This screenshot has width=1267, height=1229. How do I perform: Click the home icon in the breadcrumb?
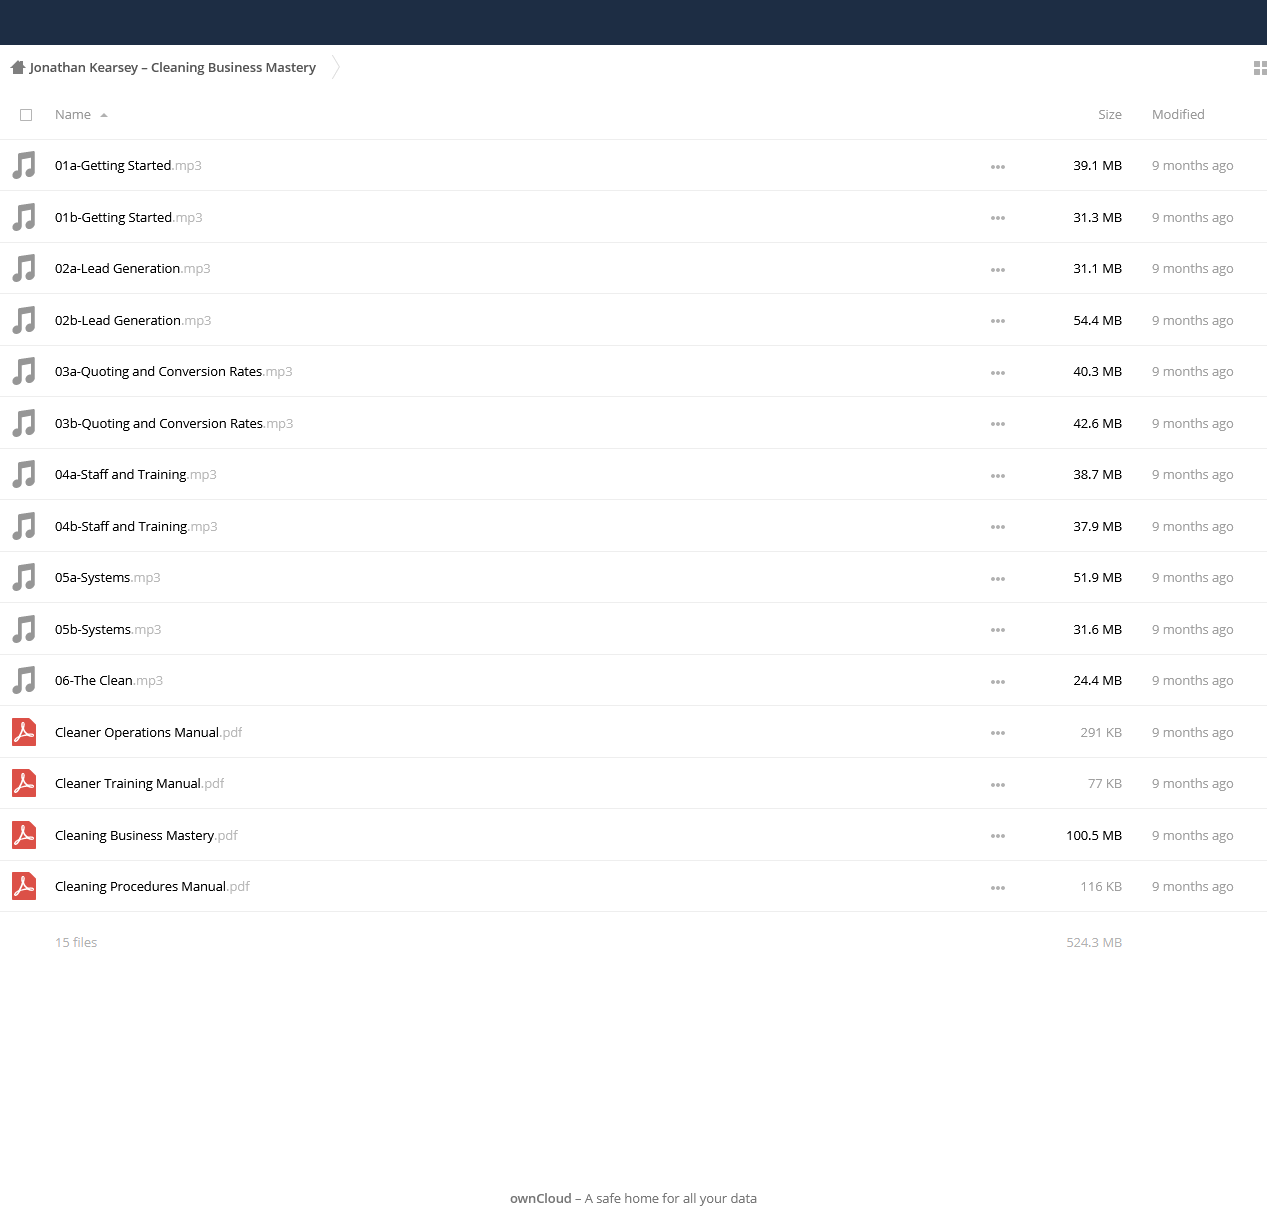(x=17, y=68)
